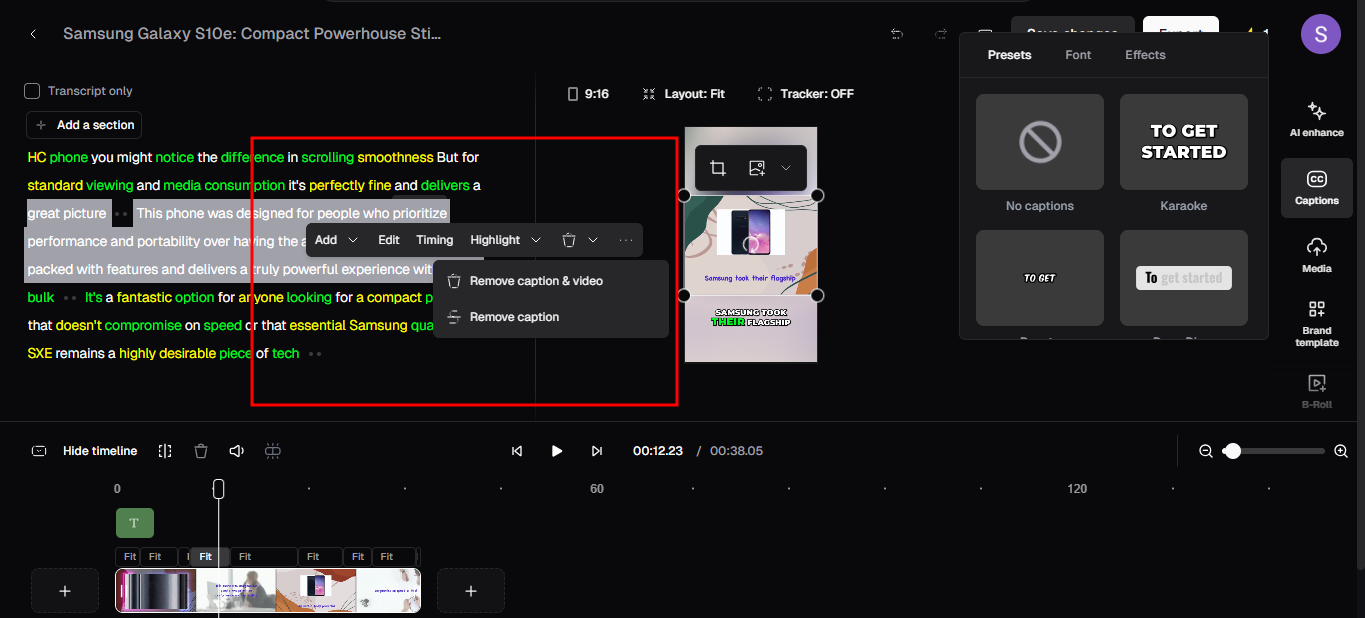Open the S user avatar menu

(1320, 34)
